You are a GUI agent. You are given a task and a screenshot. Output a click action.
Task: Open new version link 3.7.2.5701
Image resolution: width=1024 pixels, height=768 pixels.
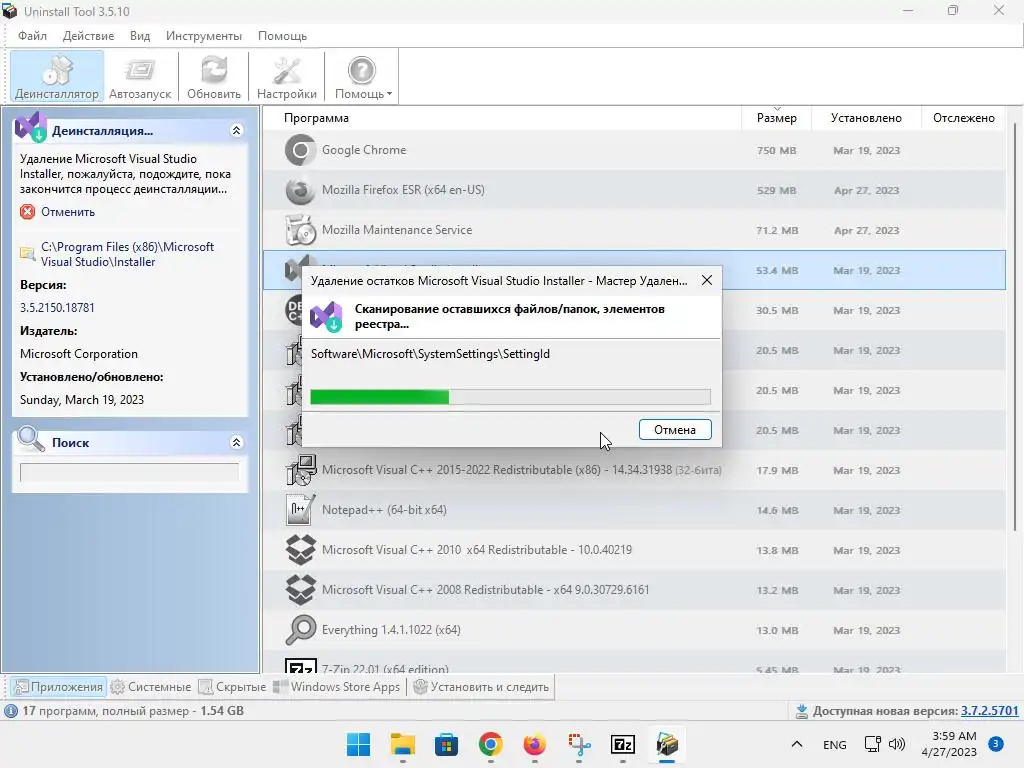tap(989, 711)
